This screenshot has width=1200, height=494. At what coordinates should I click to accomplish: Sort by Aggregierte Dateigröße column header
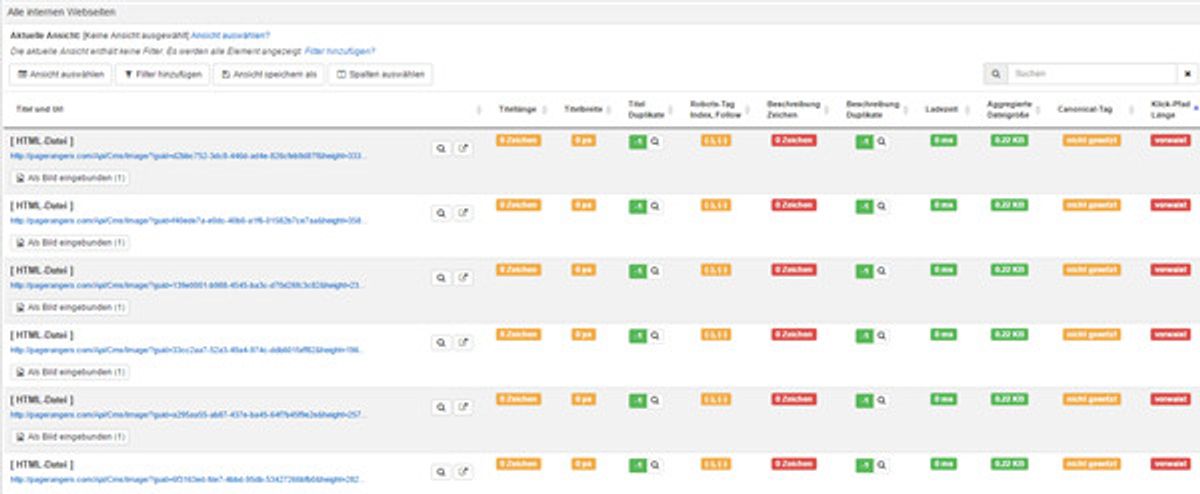(x=1010, y=109)
